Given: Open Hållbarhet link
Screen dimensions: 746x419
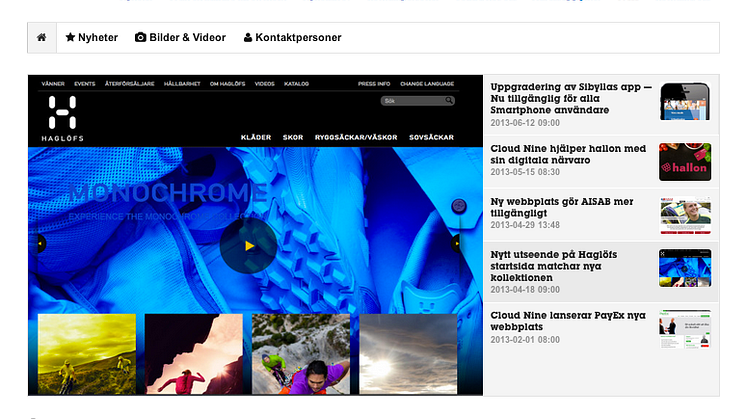Looking at the screenshot, I should click(182, 84).
